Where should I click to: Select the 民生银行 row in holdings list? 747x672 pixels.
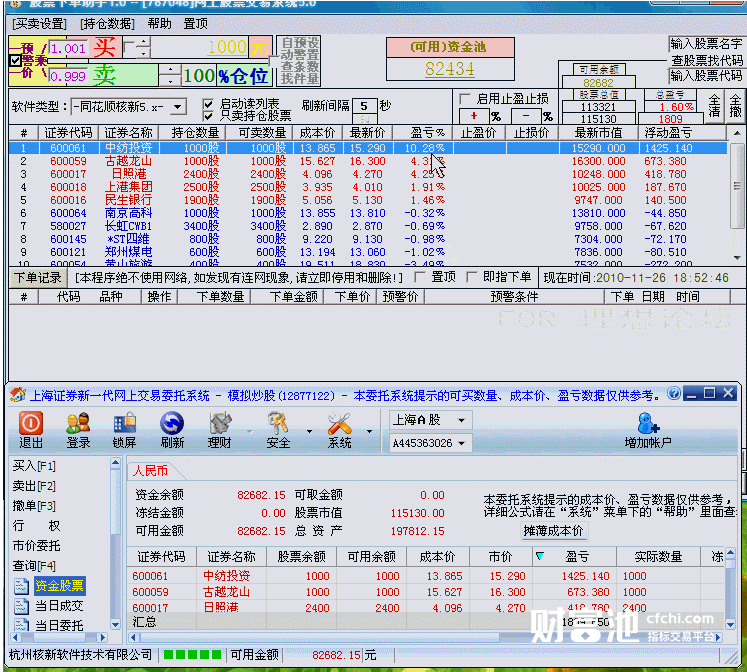pyautogui.click(x=368, y=200)
